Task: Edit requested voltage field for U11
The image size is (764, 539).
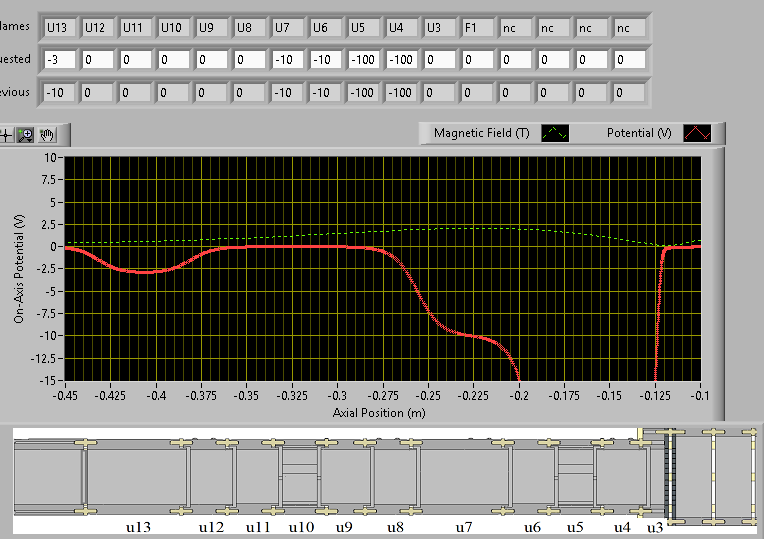Action: (x=136, y=60)
